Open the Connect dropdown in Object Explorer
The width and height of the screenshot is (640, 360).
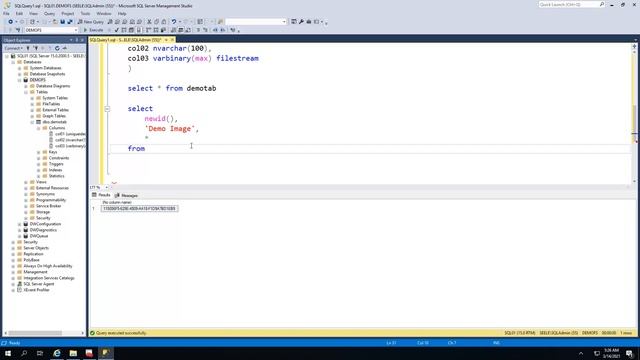click(13, 48)
